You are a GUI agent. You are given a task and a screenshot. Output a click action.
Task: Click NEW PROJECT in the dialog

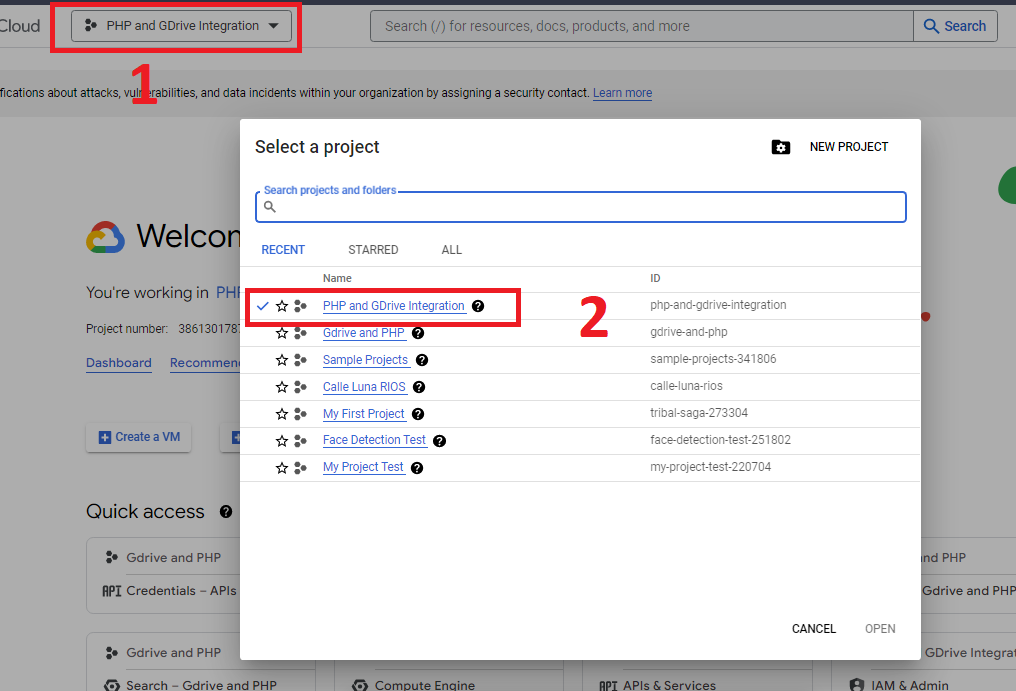point(849,147)
